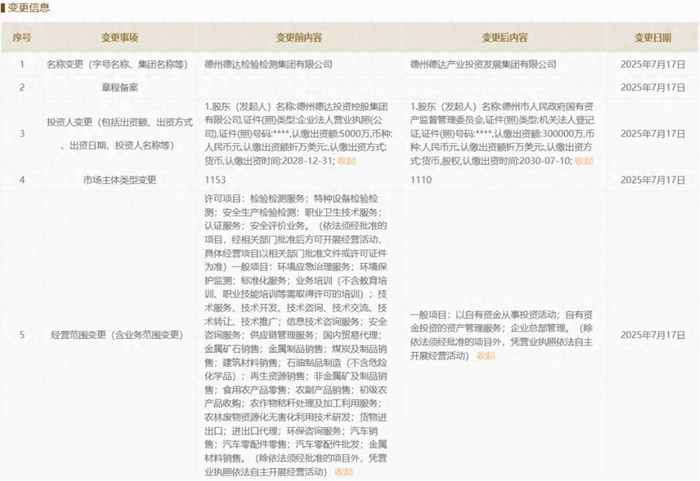Select new name 德州德达产业投资发展集团有限公司
The width and height of the screenshot is (700, 481).
(483, 64)
